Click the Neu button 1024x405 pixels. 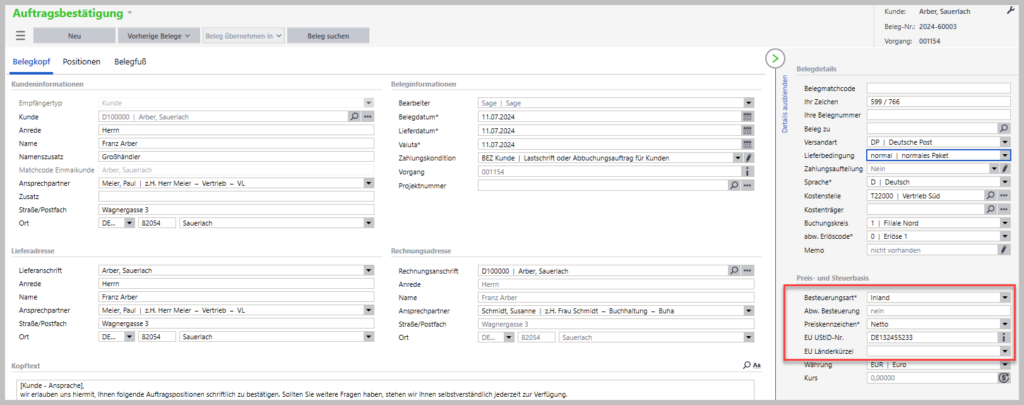74,35
